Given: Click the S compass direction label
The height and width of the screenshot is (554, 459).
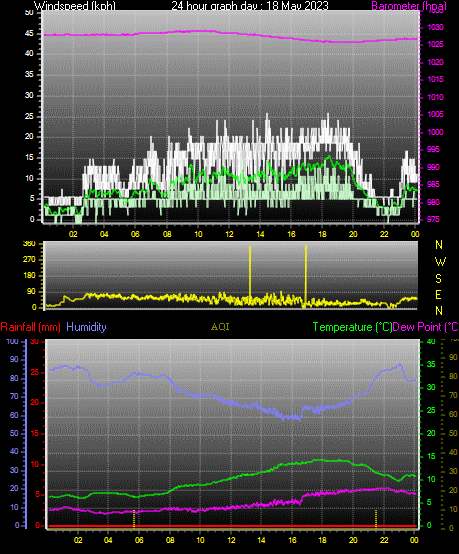Looking at the screenshot, I should (x=439, y=279).
